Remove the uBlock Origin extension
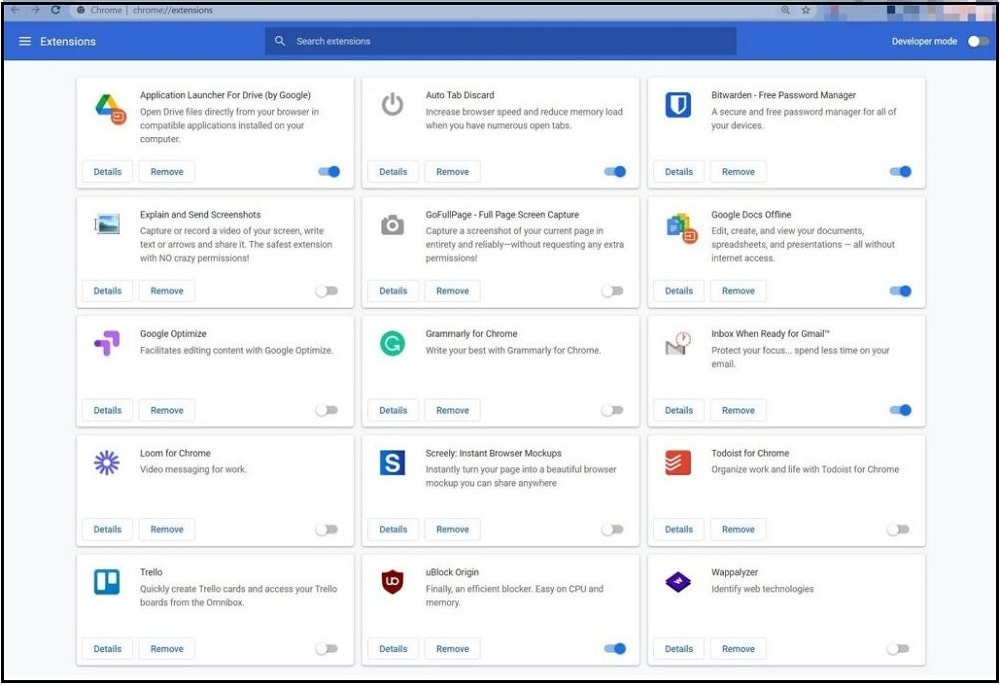Viewport: 1000px width, 685px height. pos(453,649)
